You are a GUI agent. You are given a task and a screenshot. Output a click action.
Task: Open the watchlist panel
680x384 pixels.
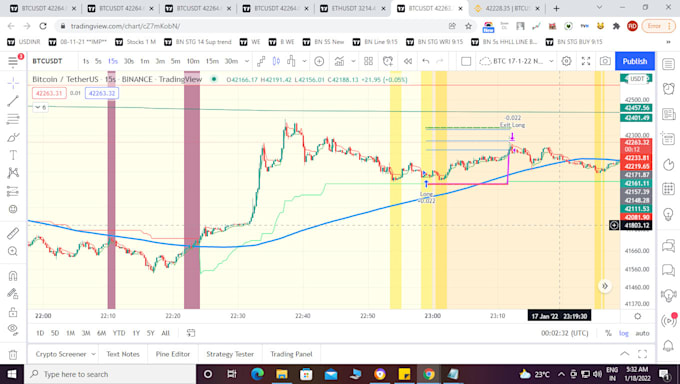pyautogui.click(x=668, y=65)
